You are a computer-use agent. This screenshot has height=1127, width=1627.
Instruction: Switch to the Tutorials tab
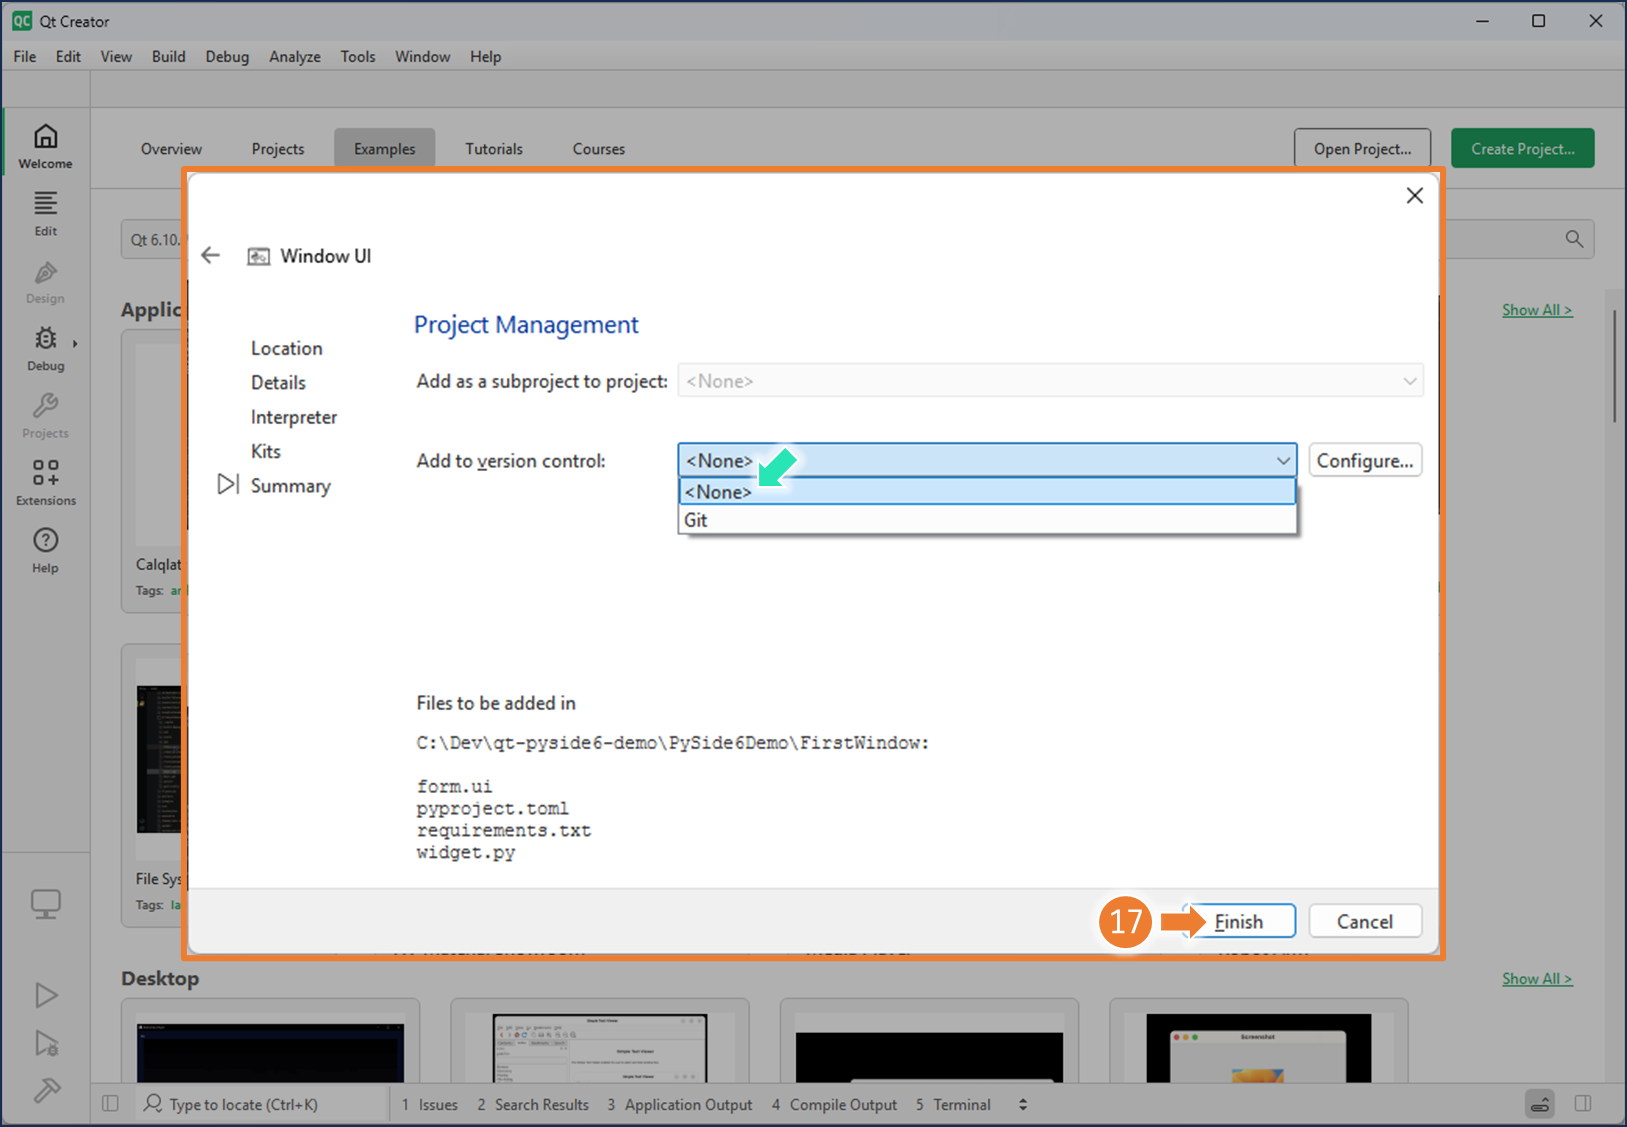[x=493, y=148]
